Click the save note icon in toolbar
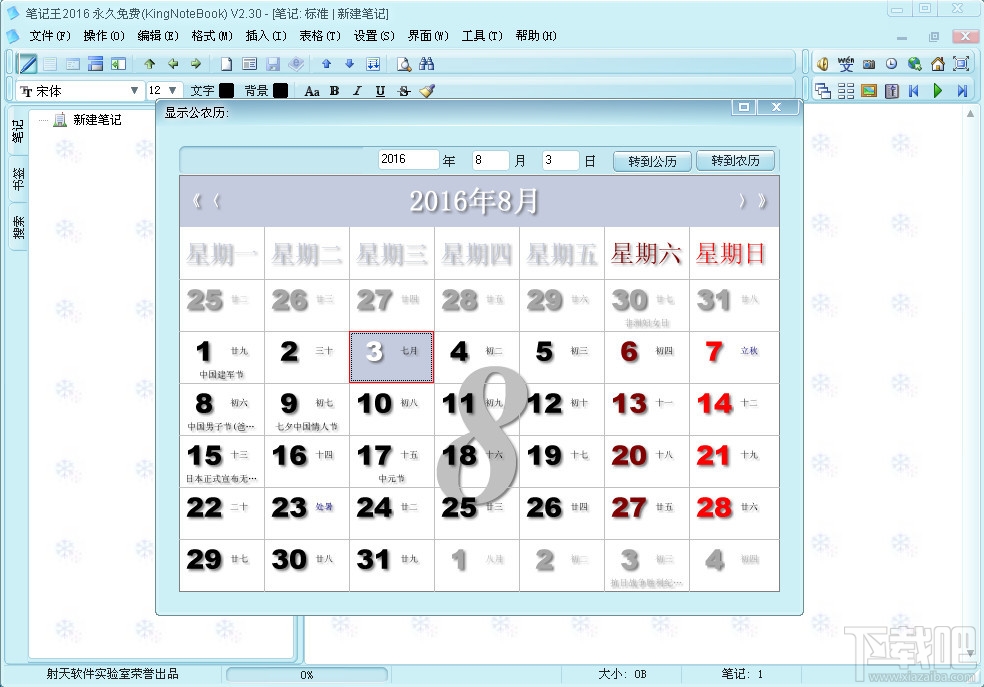The height and width of the screenshot is (687, 984). pyautogui.click(x=273, y=64)
